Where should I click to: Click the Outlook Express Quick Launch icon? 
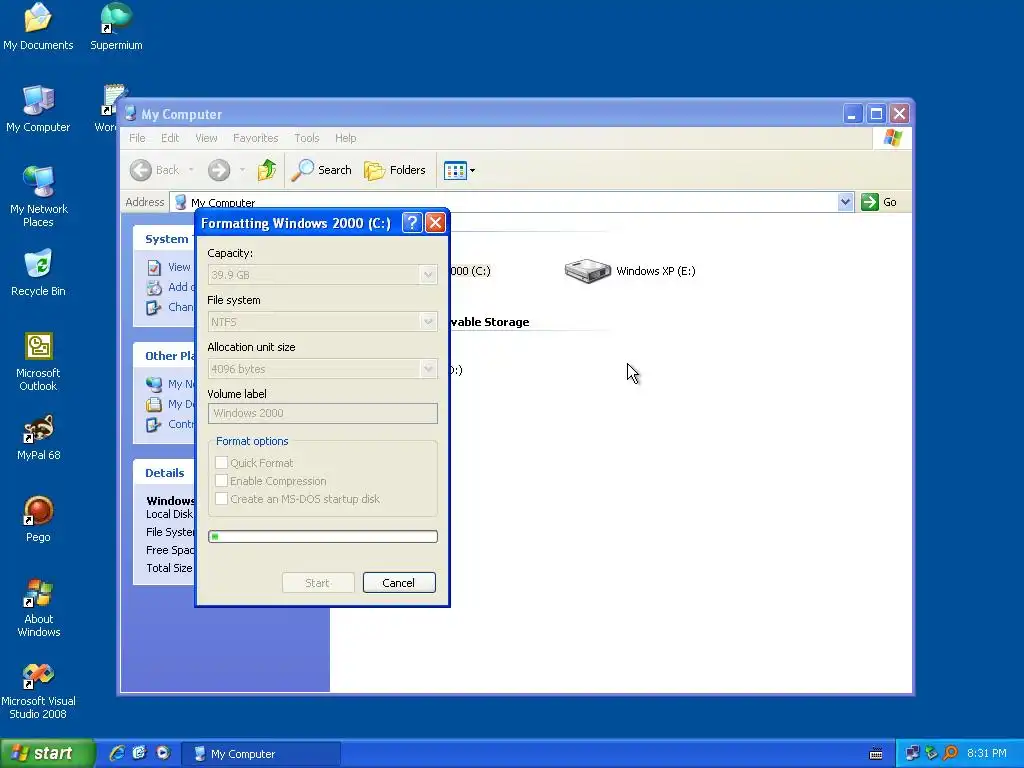[140, 754]
